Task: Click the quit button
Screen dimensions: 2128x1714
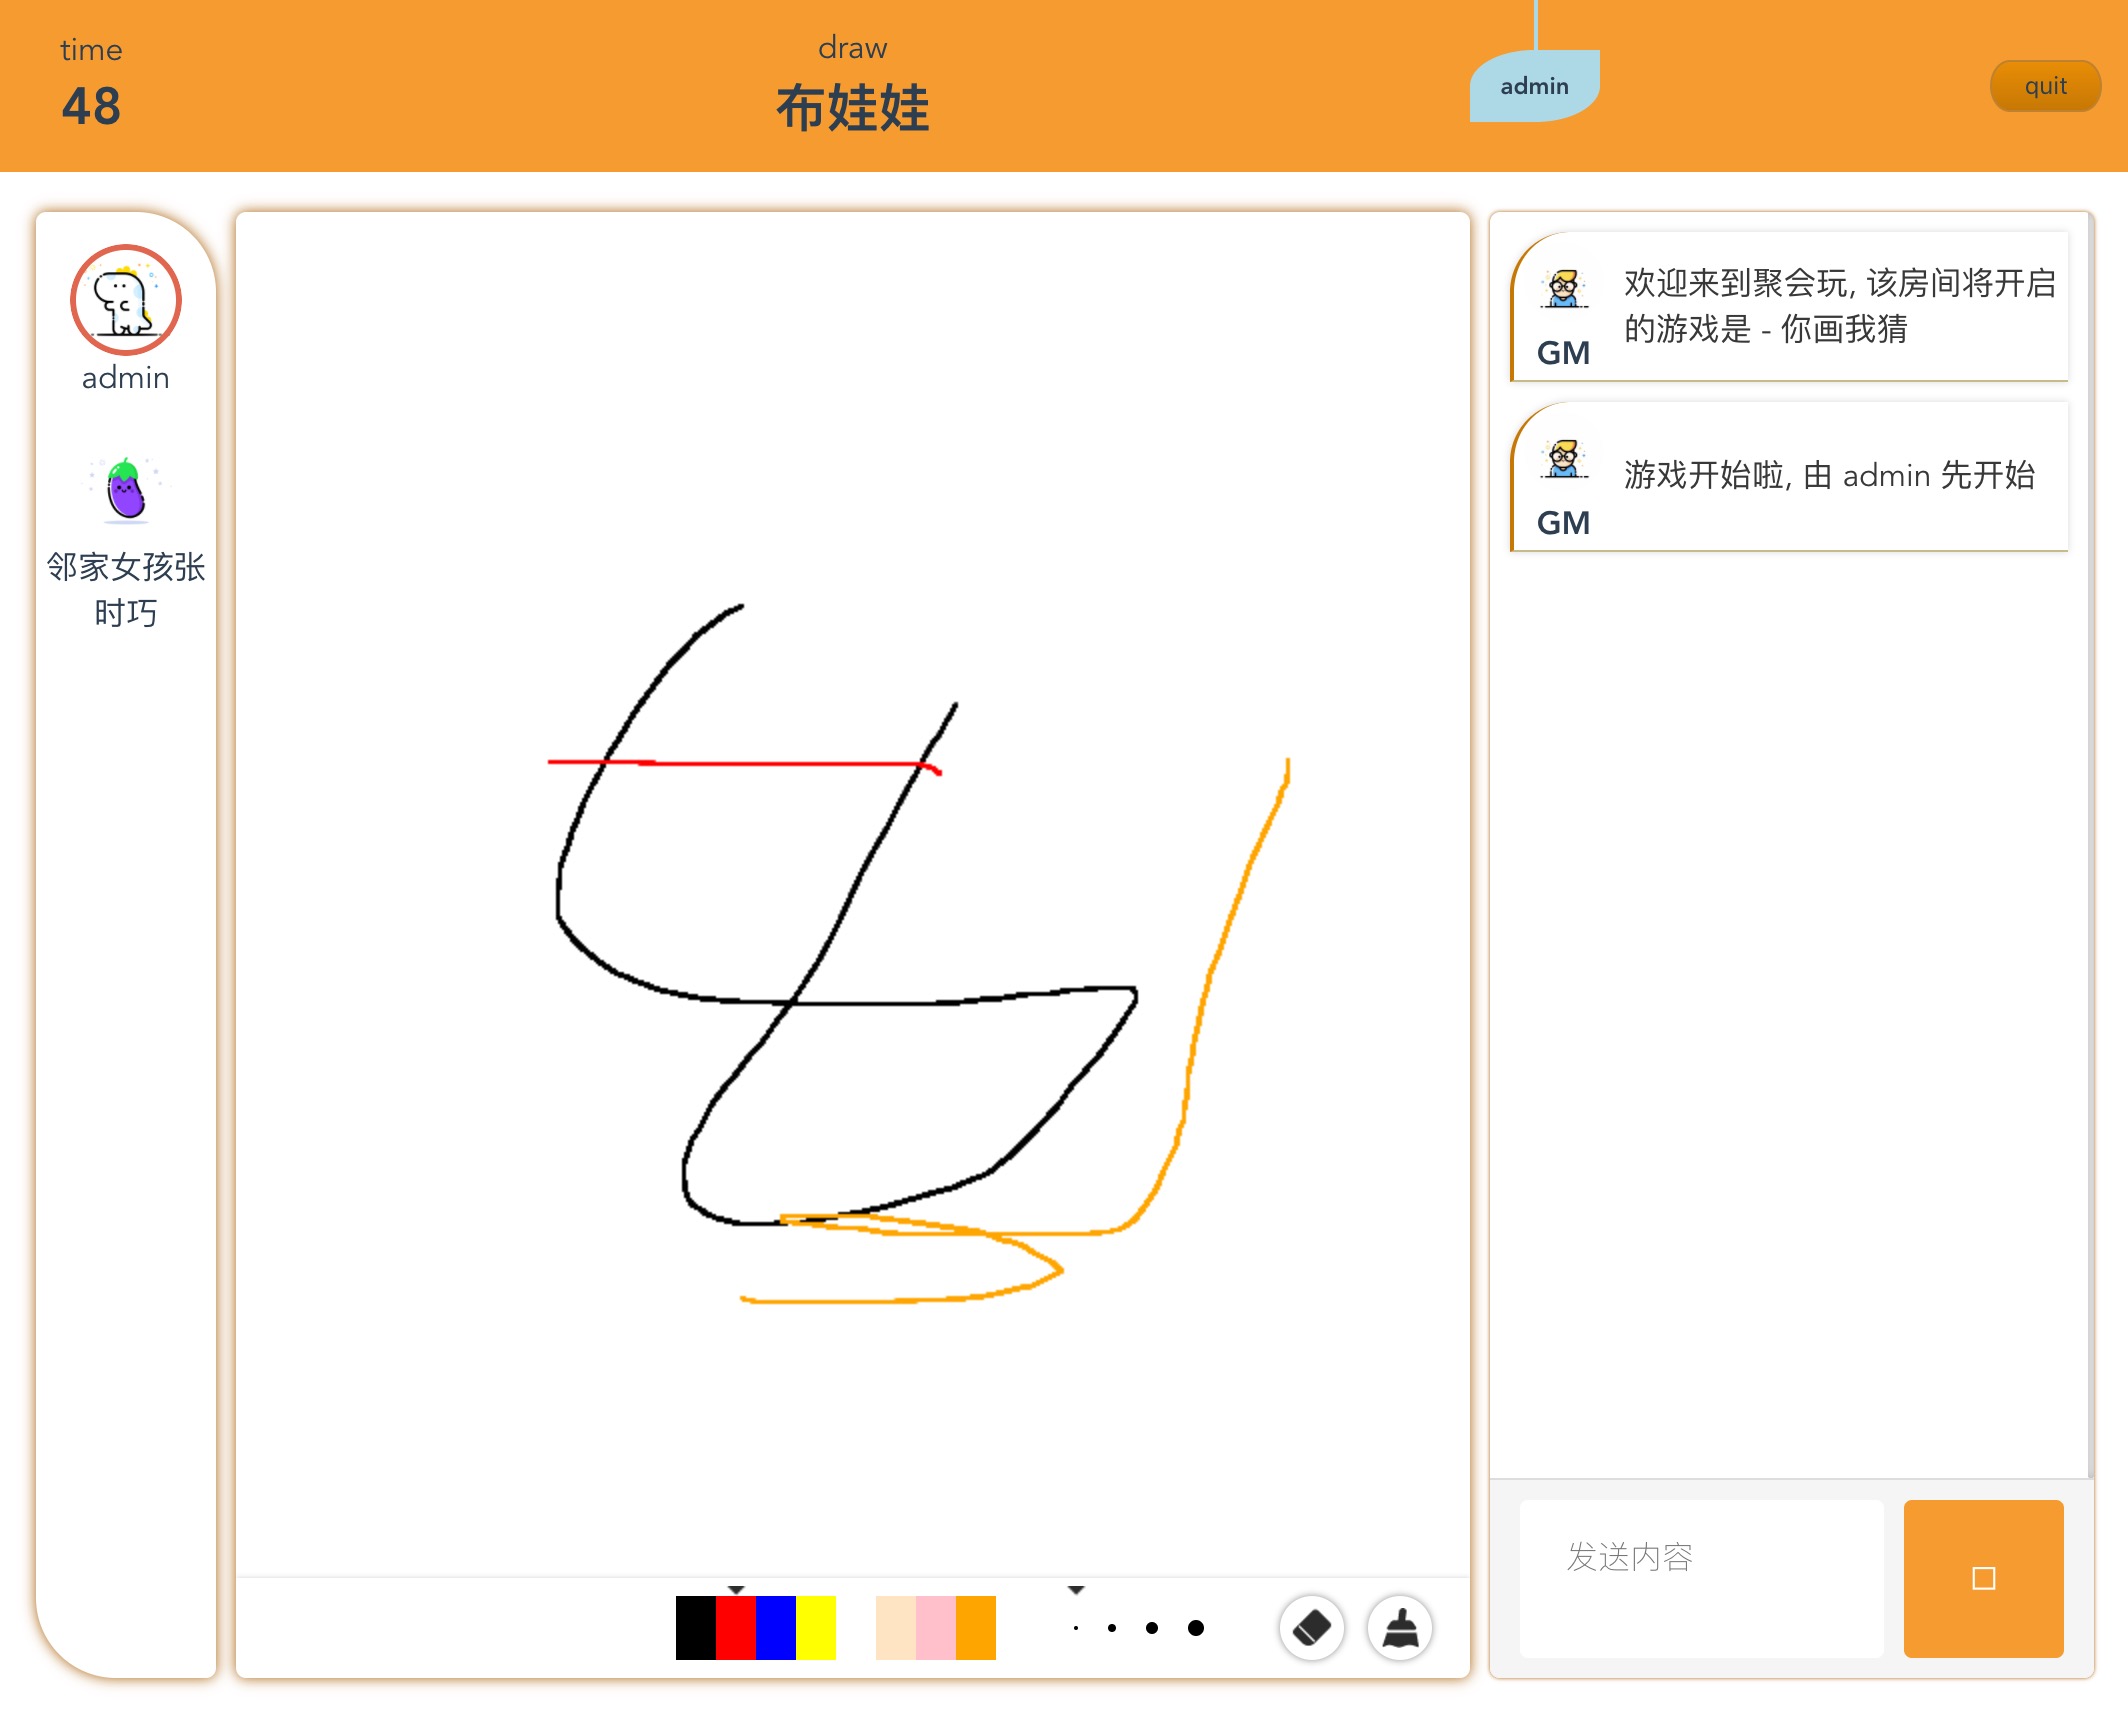Action: 2044,86
